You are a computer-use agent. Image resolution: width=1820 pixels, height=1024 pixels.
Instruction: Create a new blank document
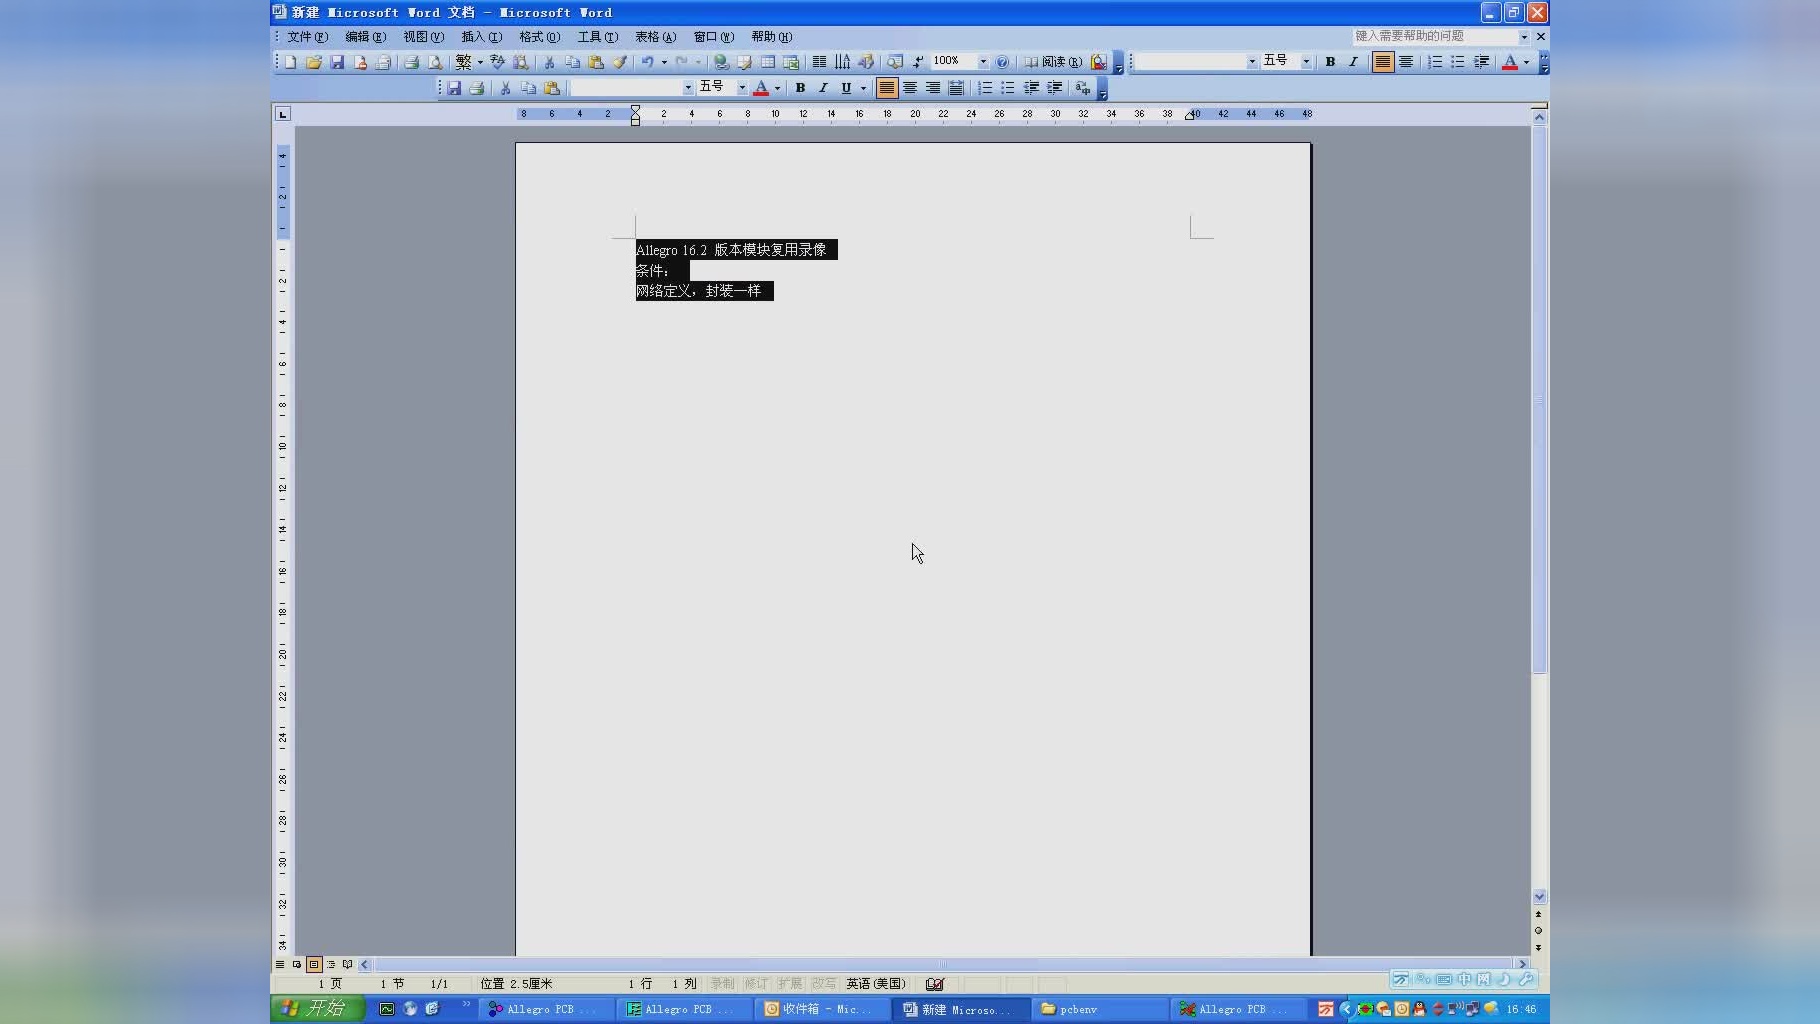(x=290, y=62)
